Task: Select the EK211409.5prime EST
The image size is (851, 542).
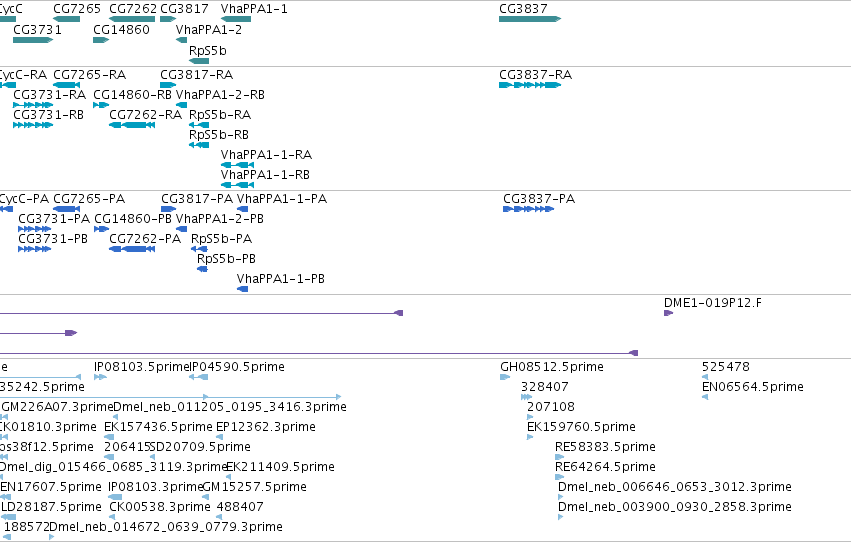Action: (x=228, y=477)
